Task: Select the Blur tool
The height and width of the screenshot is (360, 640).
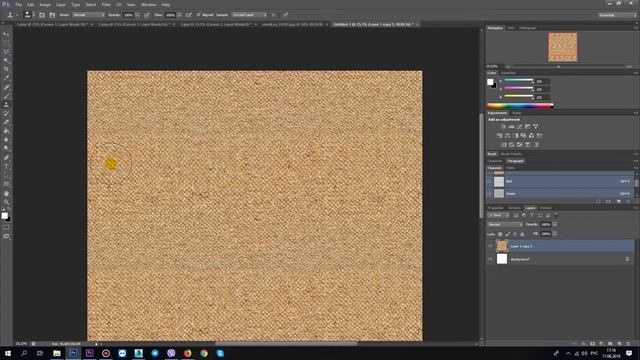Action: 6,140
